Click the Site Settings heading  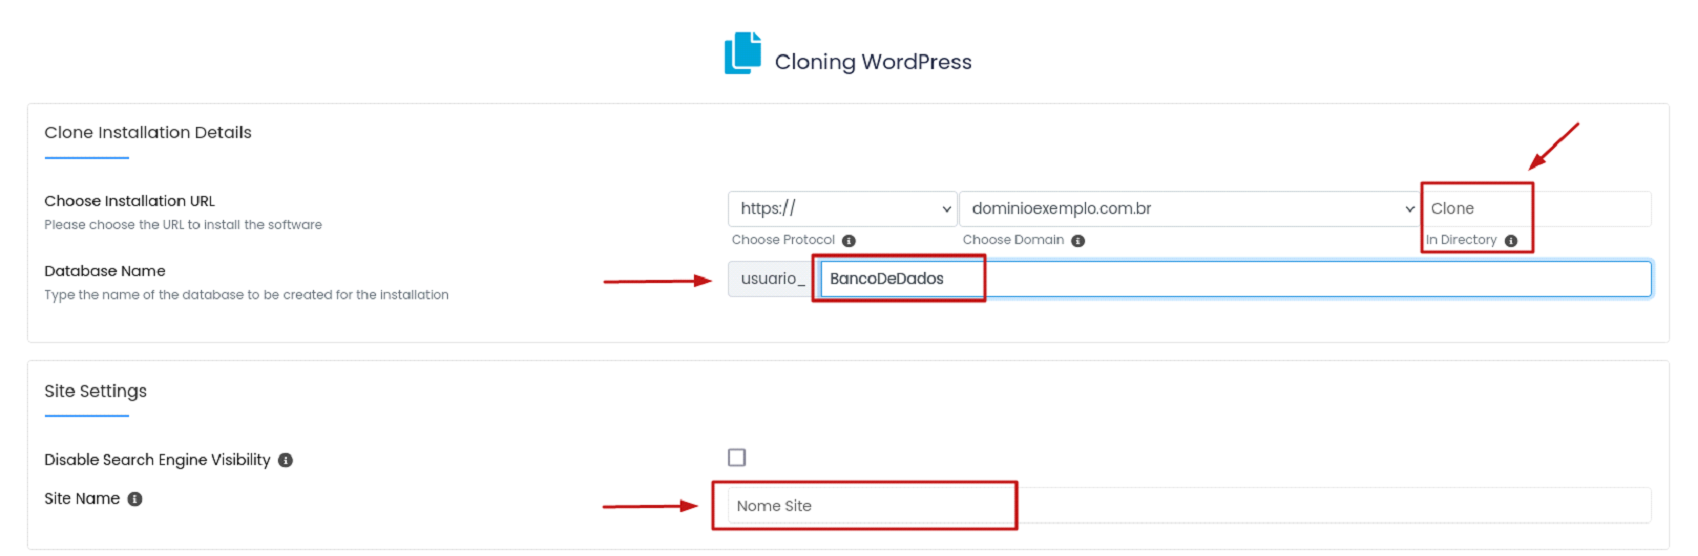[x=95, y=391]
